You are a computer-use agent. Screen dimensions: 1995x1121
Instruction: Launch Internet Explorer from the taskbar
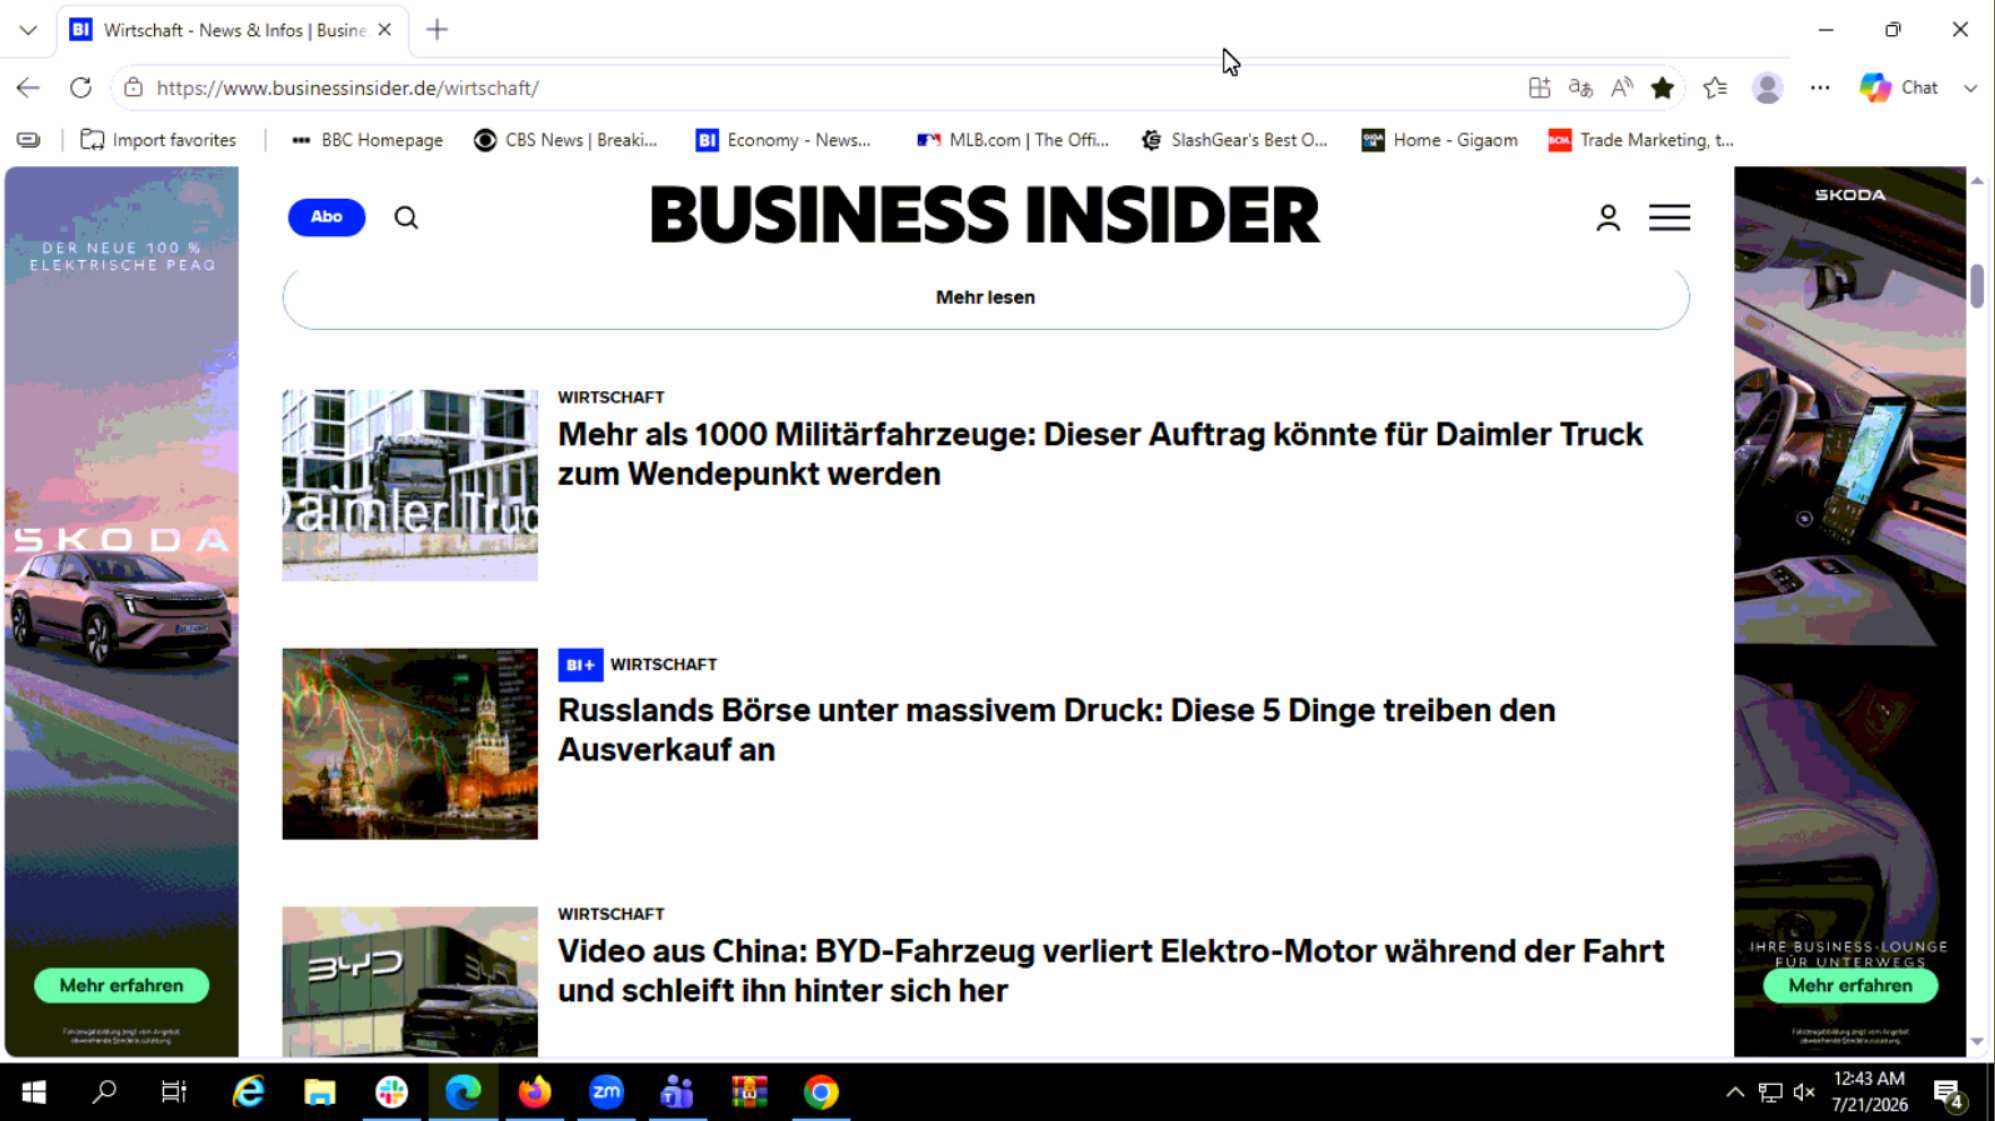click(x=248, y=1092)
